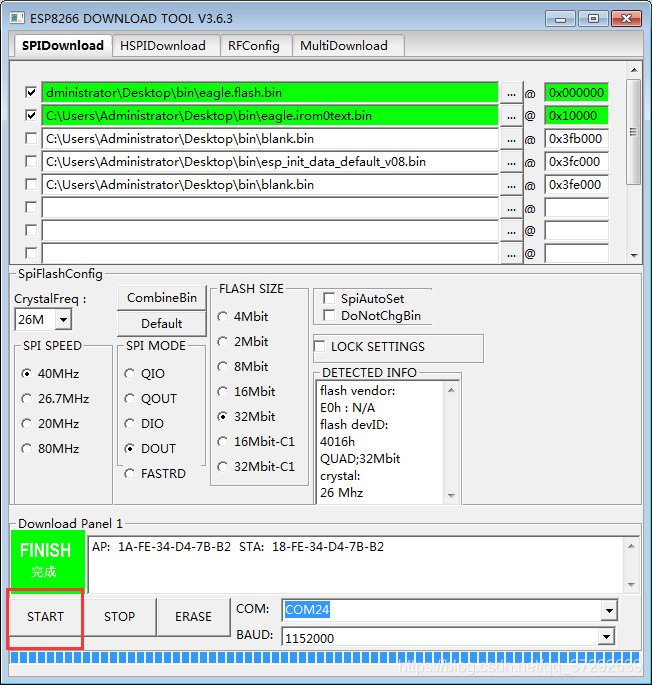Uncheck the eagle.irom0text.bin file checkbox

(31, 116)
